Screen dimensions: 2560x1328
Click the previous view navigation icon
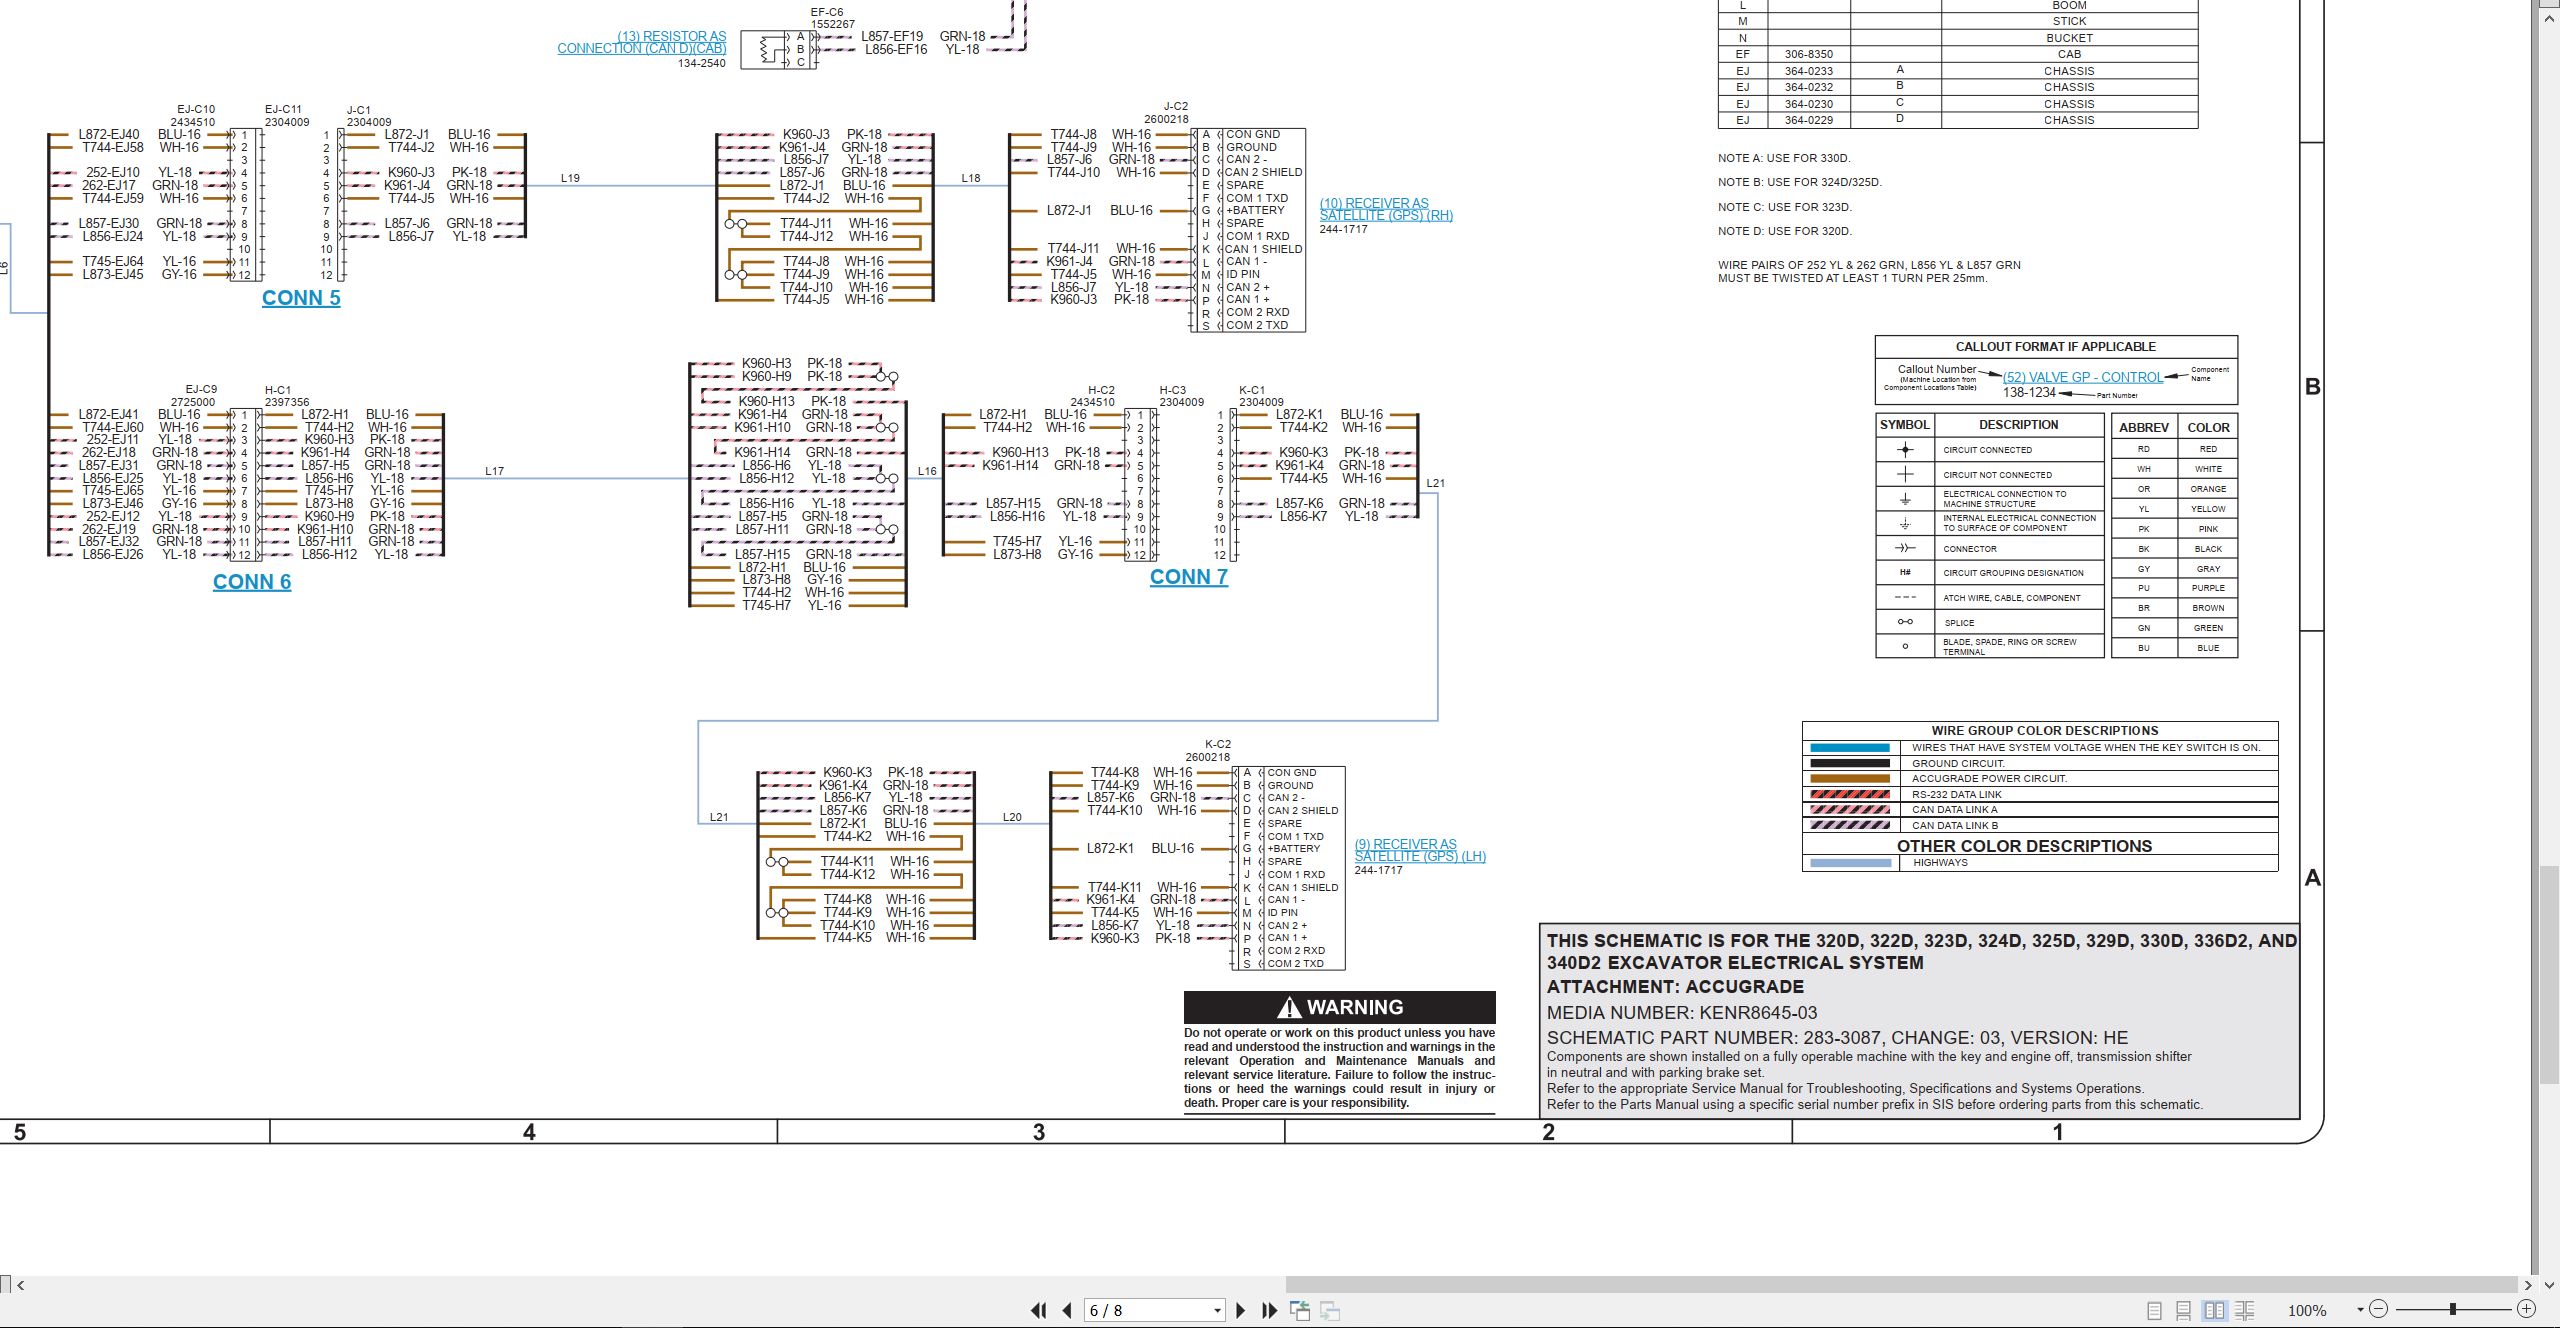point(1300,1310)
